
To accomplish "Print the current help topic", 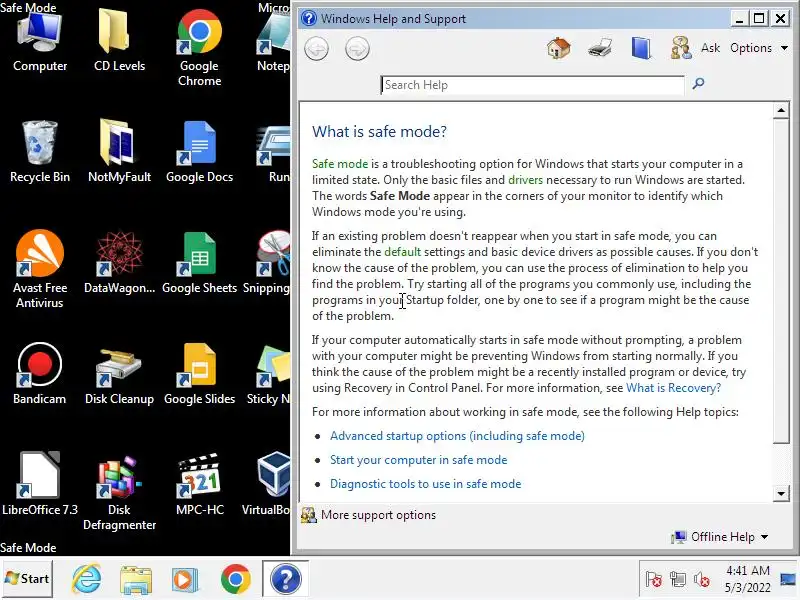I will click(600, 48).
